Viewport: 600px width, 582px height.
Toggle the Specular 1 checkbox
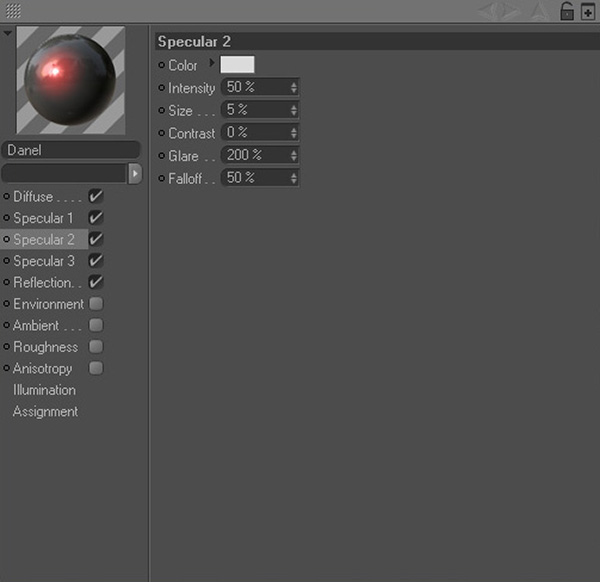click(x=96, y=218)
